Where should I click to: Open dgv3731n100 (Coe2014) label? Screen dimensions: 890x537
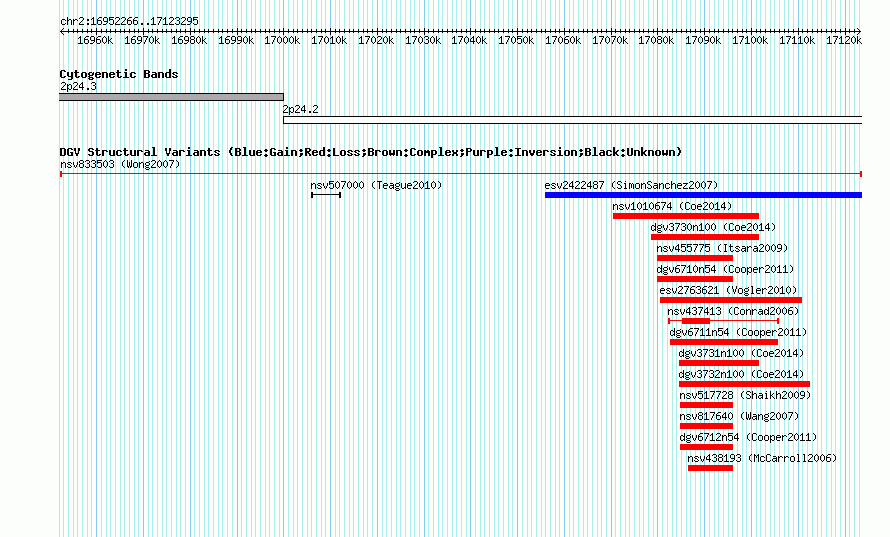click(x=741, y=353)
